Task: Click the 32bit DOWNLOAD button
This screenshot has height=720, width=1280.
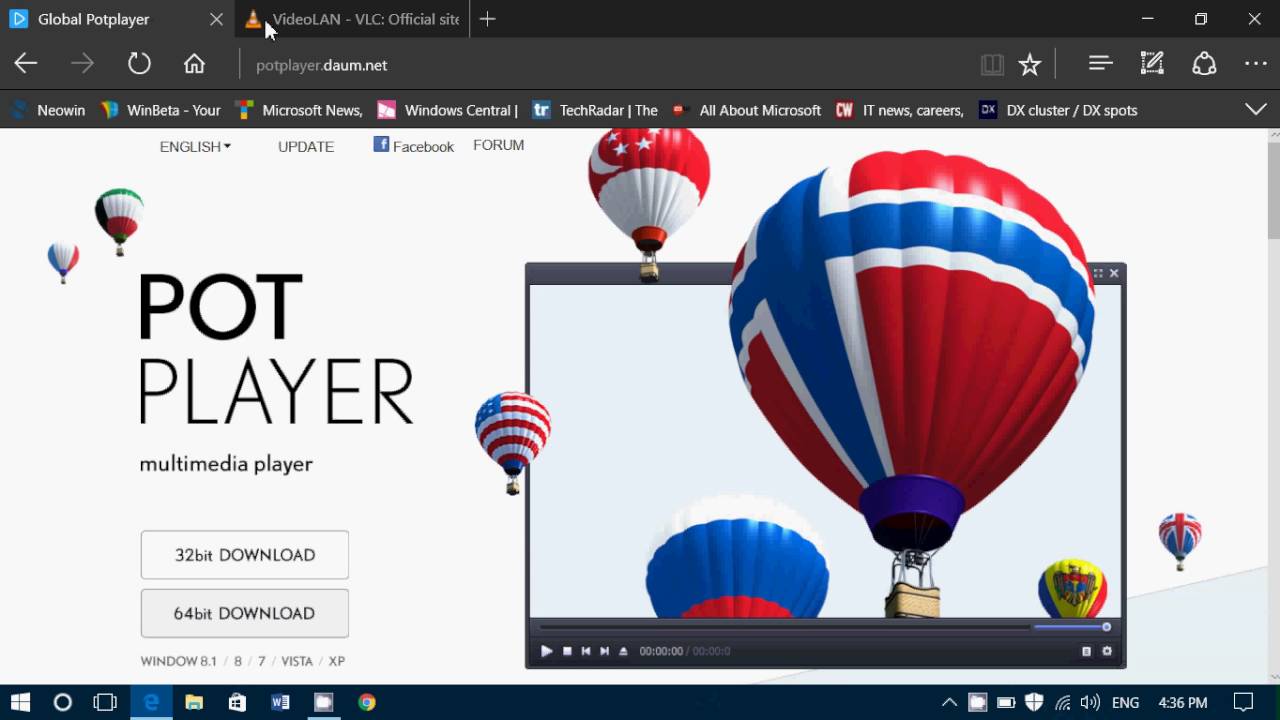Action: 245,555
